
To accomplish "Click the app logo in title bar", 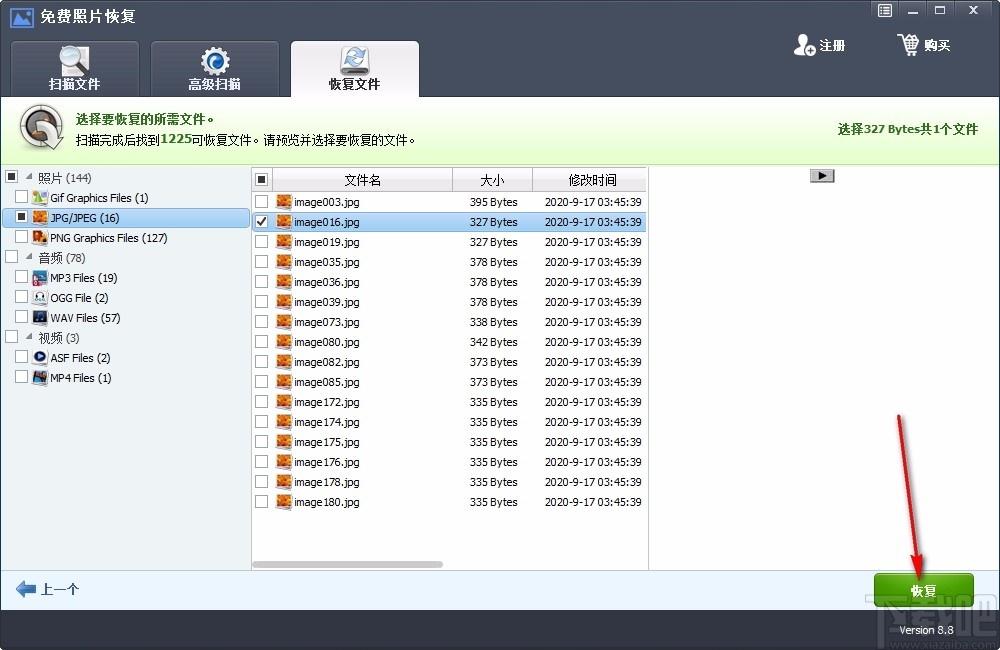I will click(x=22, y=17).
